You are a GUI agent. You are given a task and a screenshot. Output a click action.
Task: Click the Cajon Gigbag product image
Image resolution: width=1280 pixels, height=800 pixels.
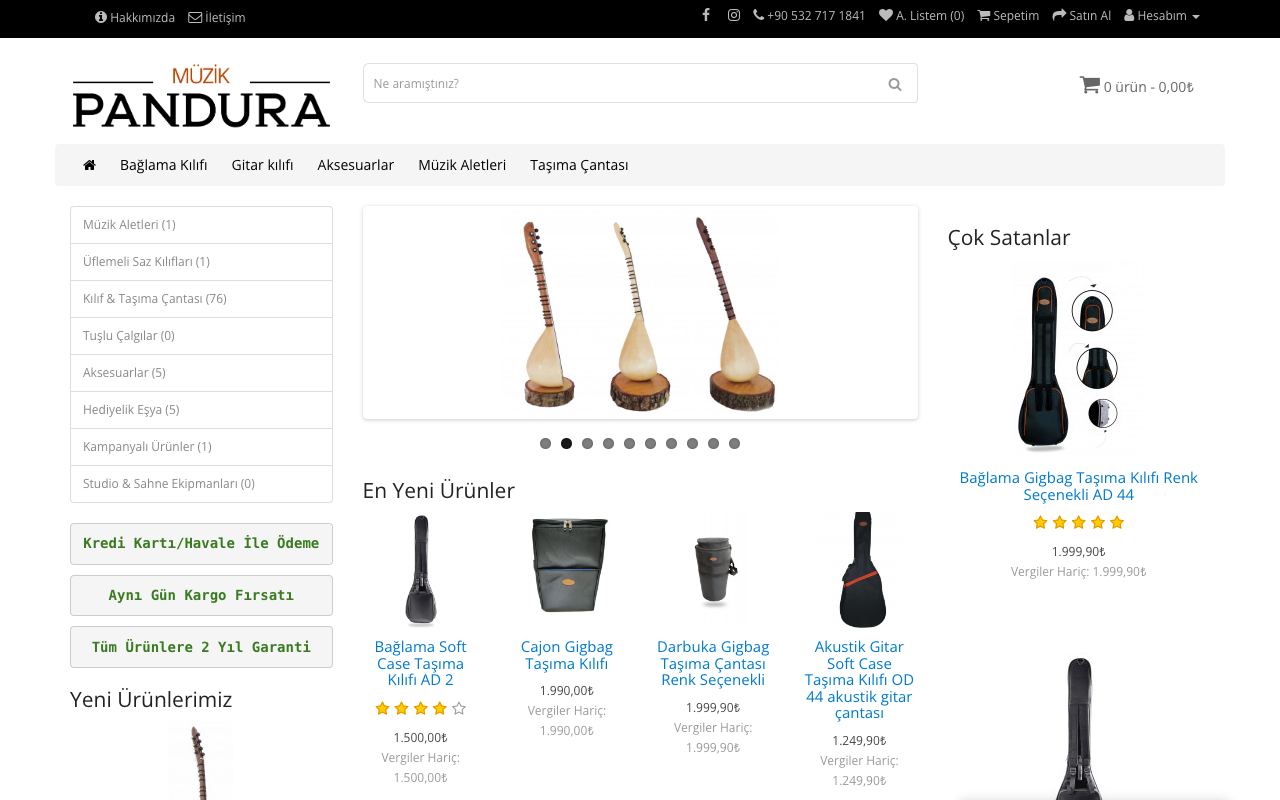(567, 570)
